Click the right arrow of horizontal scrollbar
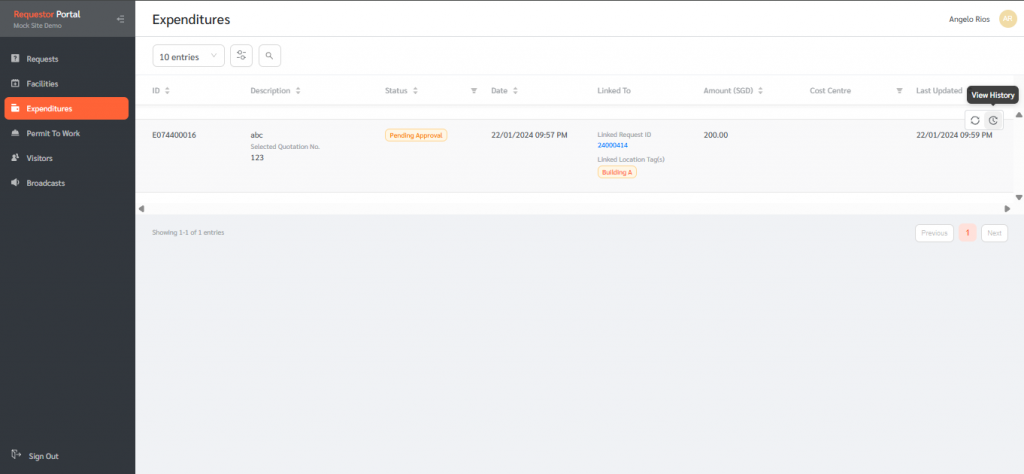The image size is (1024, 474). [1007, 208]
